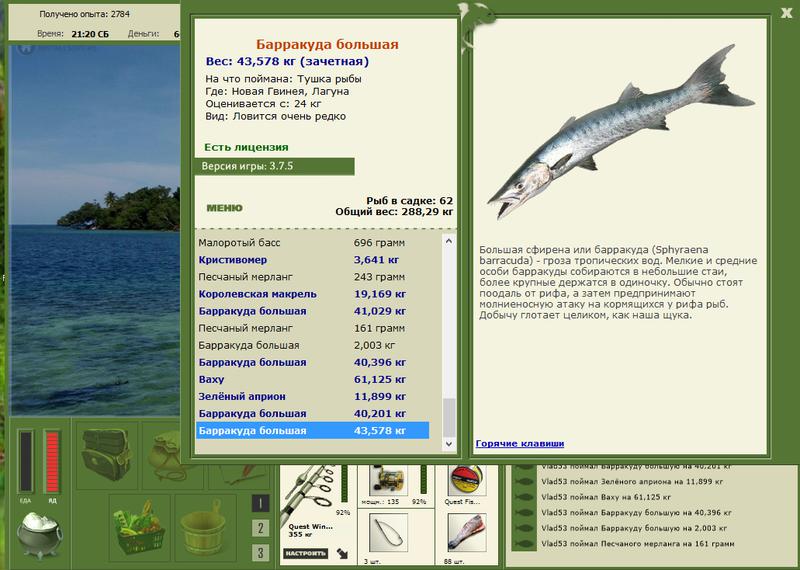Screen dimensions: 800x570
Task: Click log entry Vlad53 поймал Ваху на 61,125 кг
Action: pos(606,497)
